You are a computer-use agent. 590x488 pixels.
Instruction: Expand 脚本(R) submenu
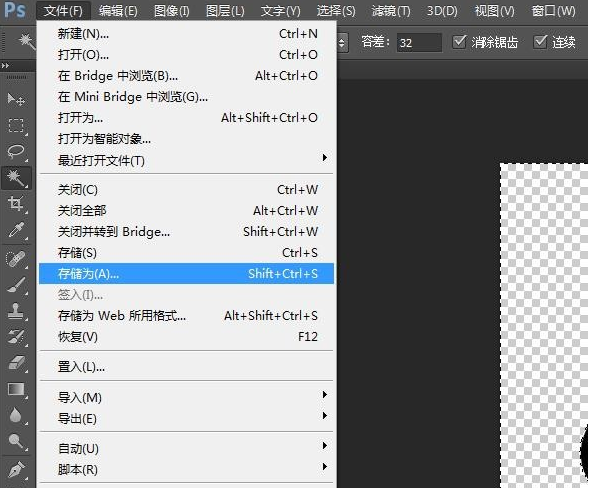(x=187, y=470)
